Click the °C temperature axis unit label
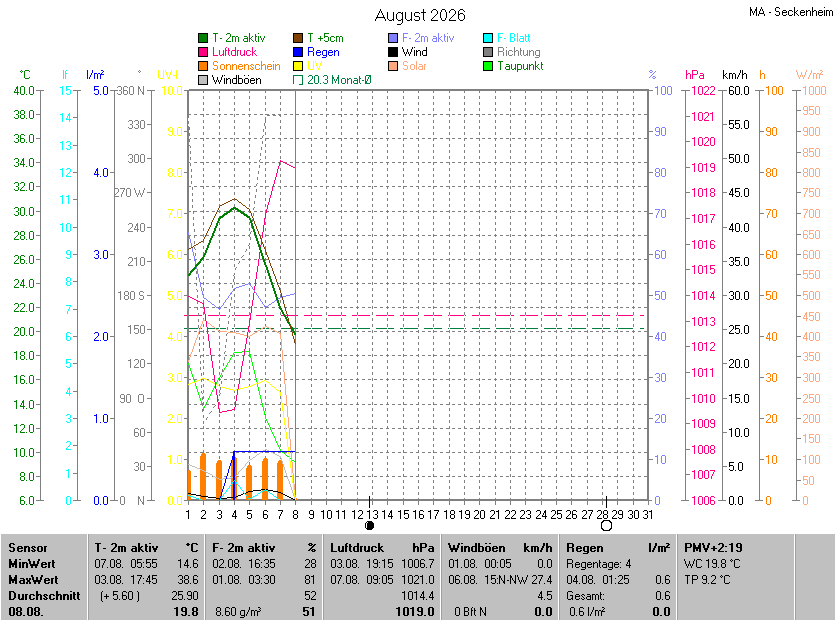Screen dimensions: 835x620 point(25,75)
